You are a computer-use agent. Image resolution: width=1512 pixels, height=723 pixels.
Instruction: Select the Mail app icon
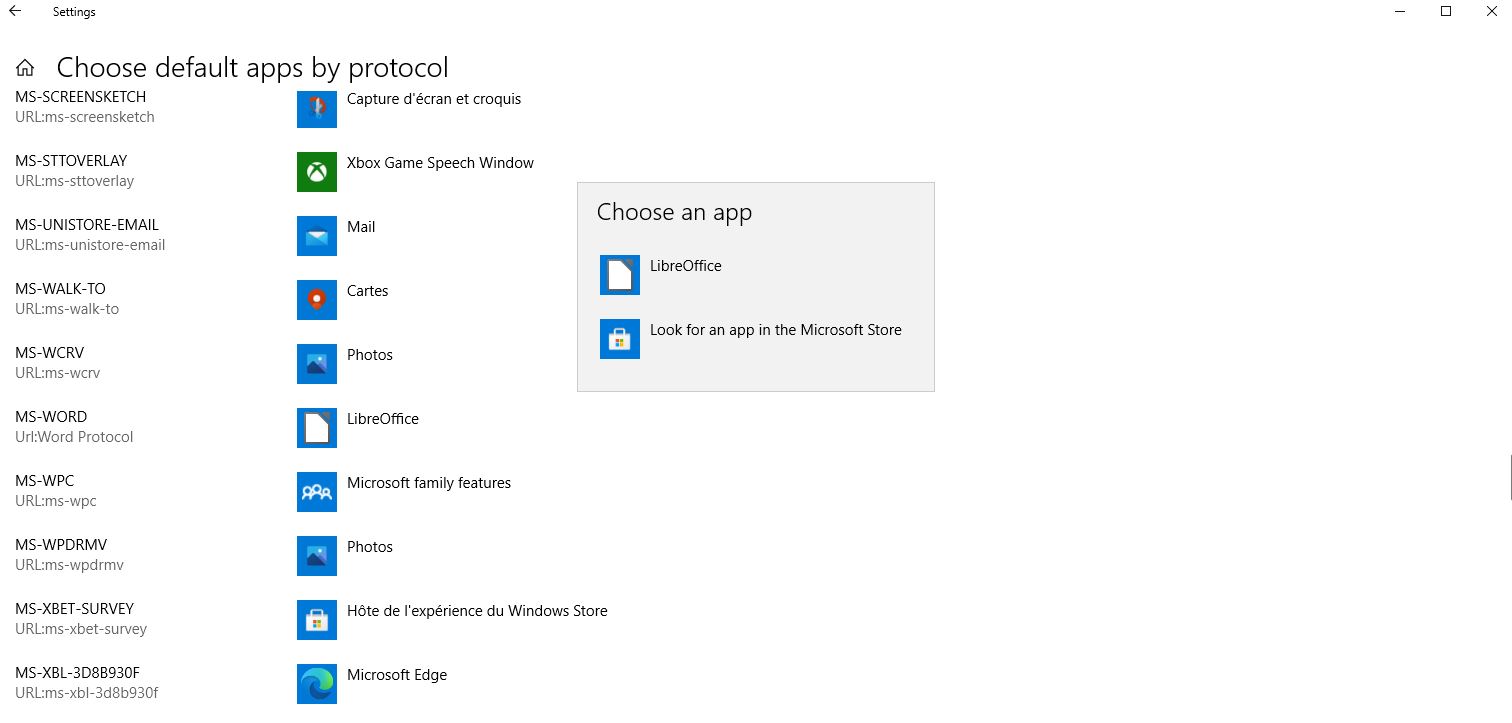316,236
